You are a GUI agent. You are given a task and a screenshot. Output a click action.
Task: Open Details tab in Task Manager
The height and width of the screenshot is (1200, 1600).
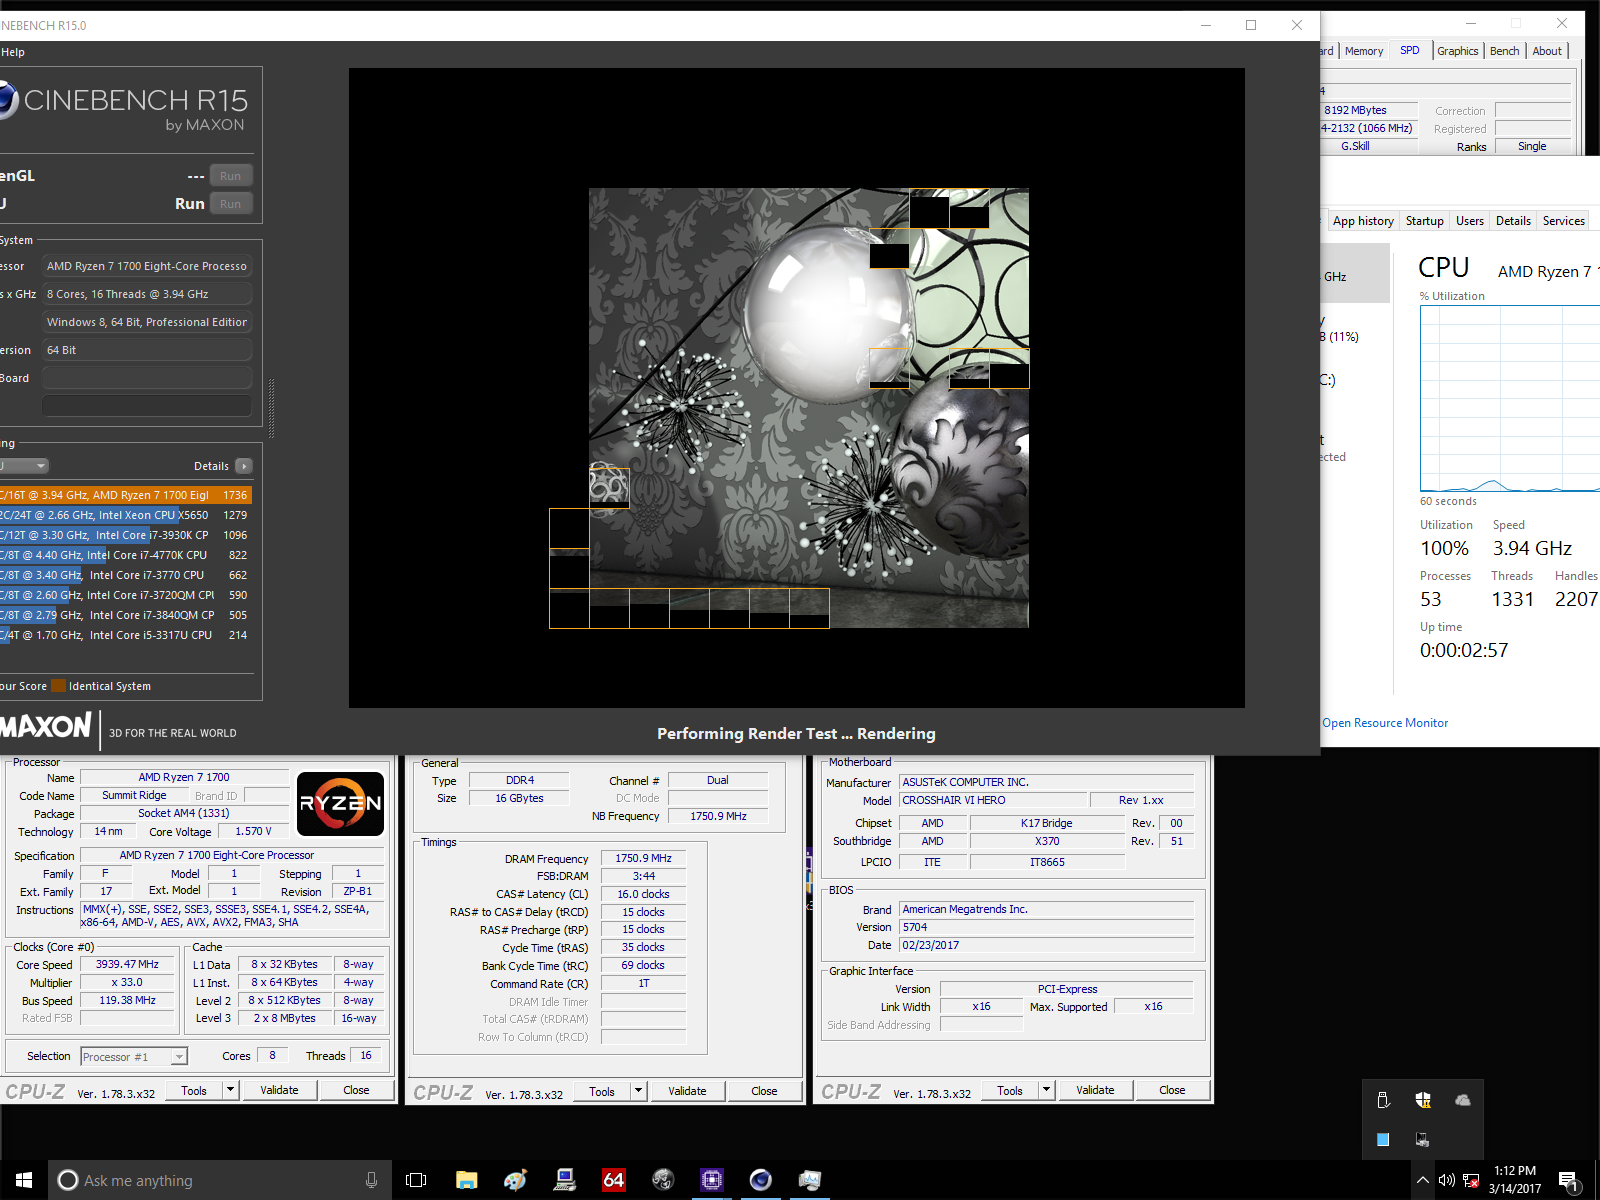1513,221
